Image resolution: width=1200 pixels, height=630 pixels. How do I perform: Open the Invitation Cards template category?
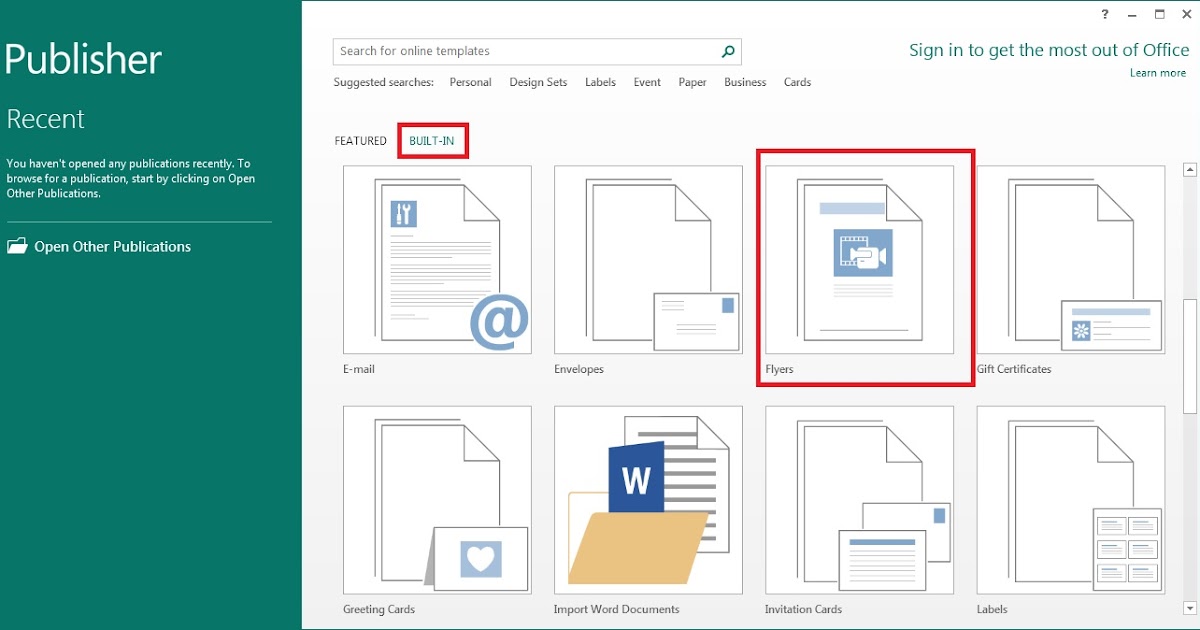[x=859, y=500]
